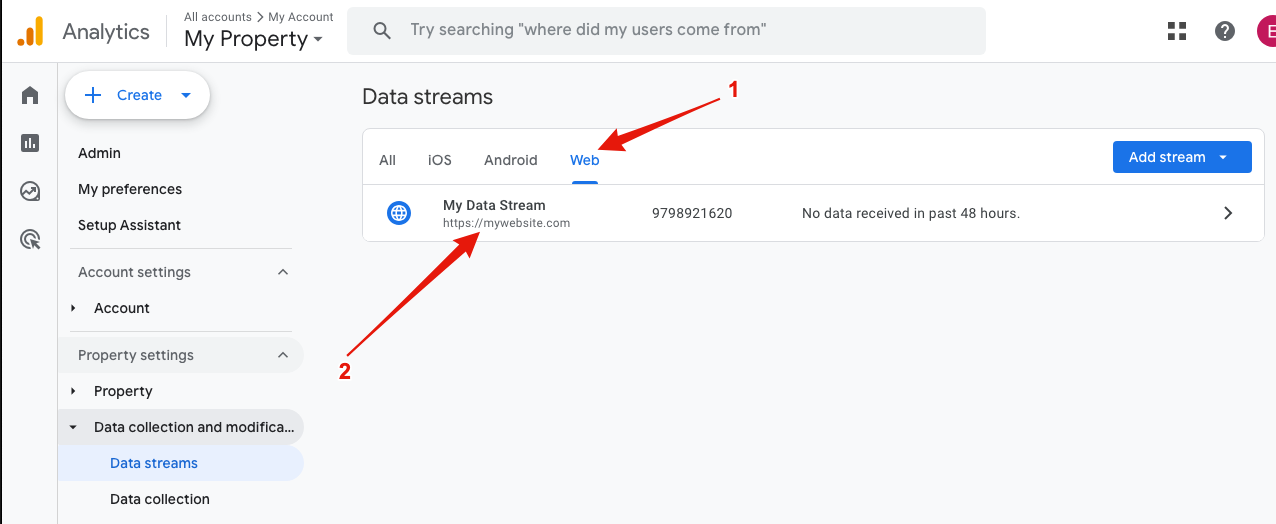Click the My Data Stream name
The width and height of the screenshot is (1276, 524).
494,205
